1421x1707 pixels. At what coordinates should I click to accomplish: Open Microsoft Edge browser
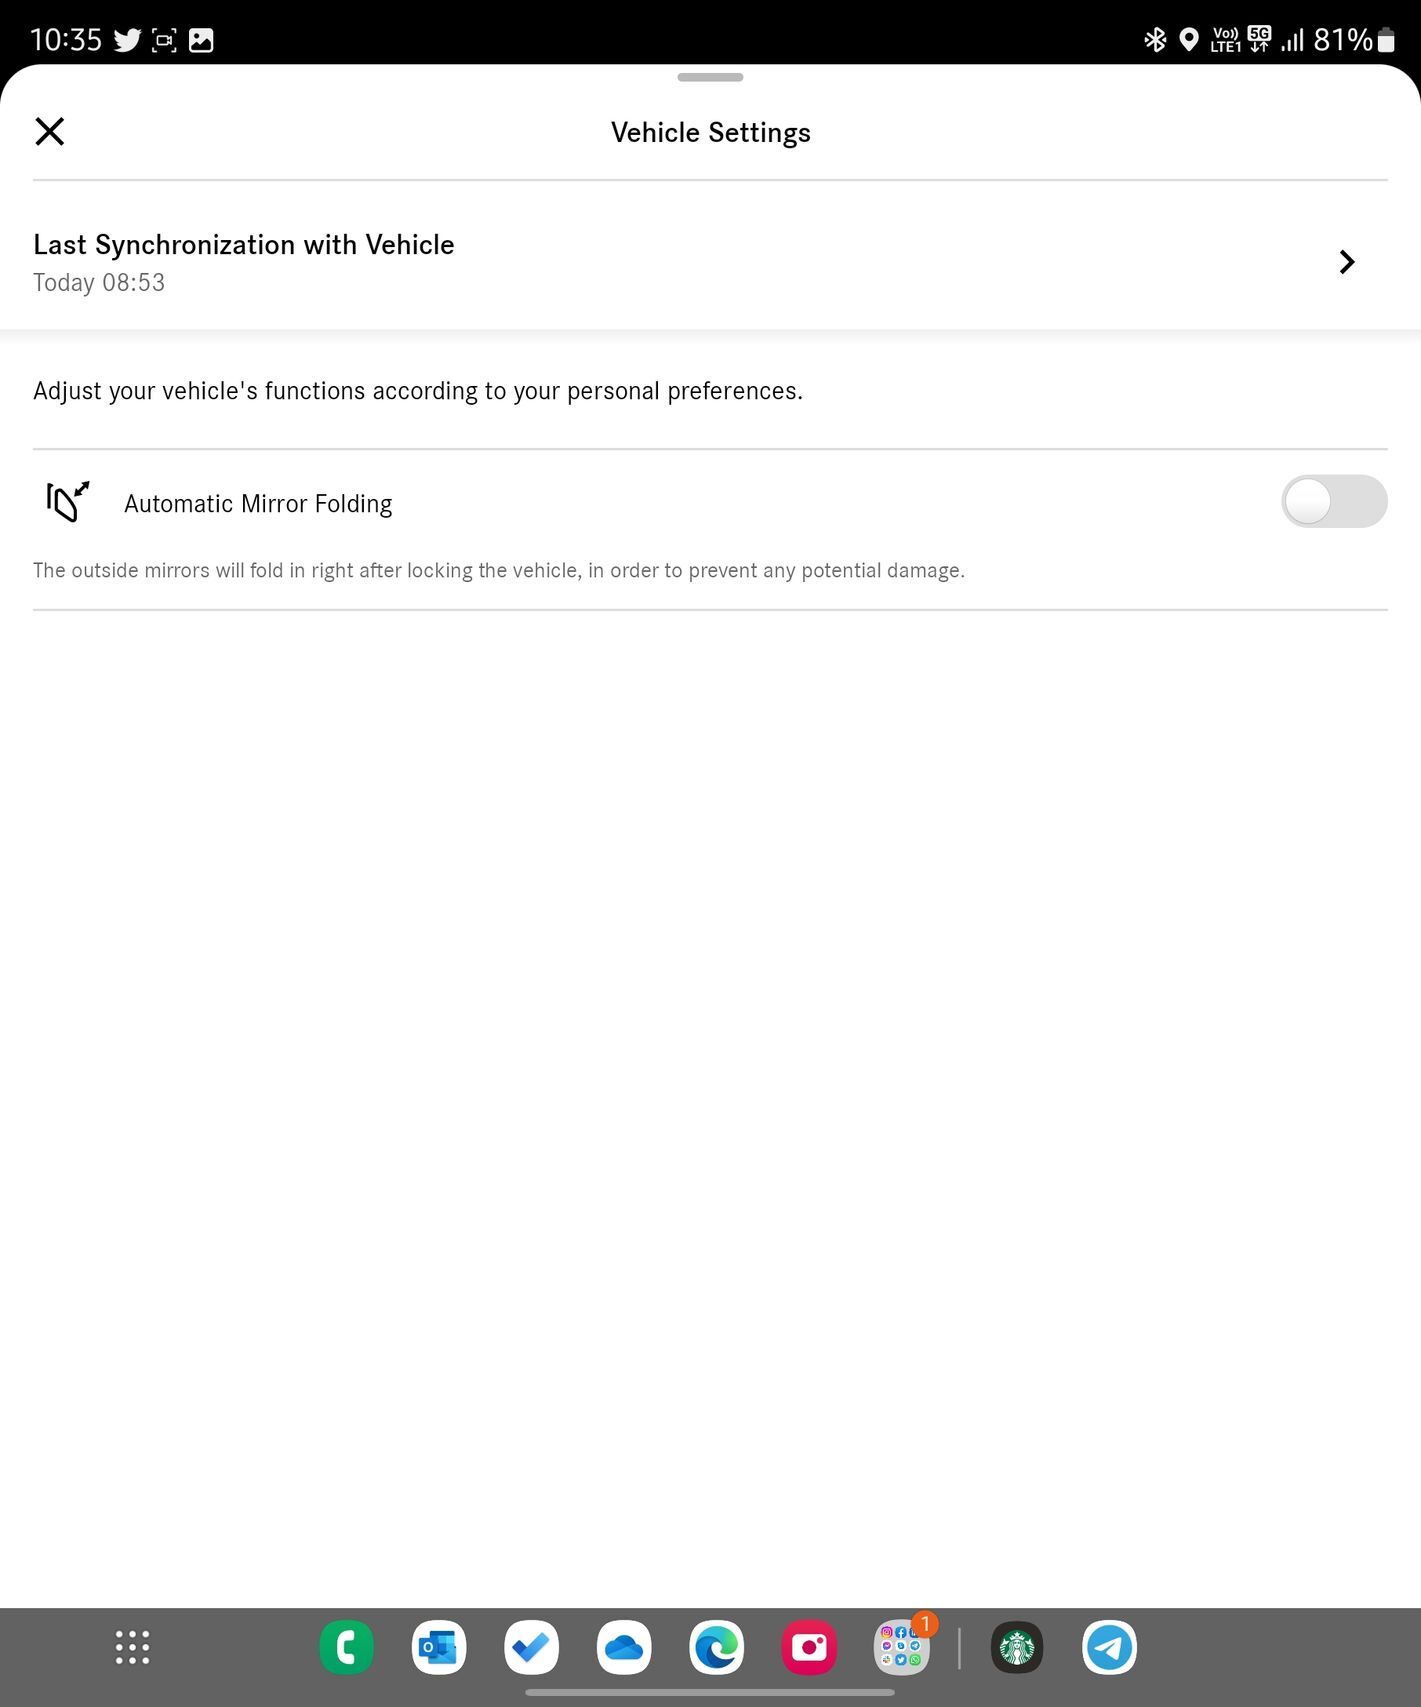pos(716,1647)
